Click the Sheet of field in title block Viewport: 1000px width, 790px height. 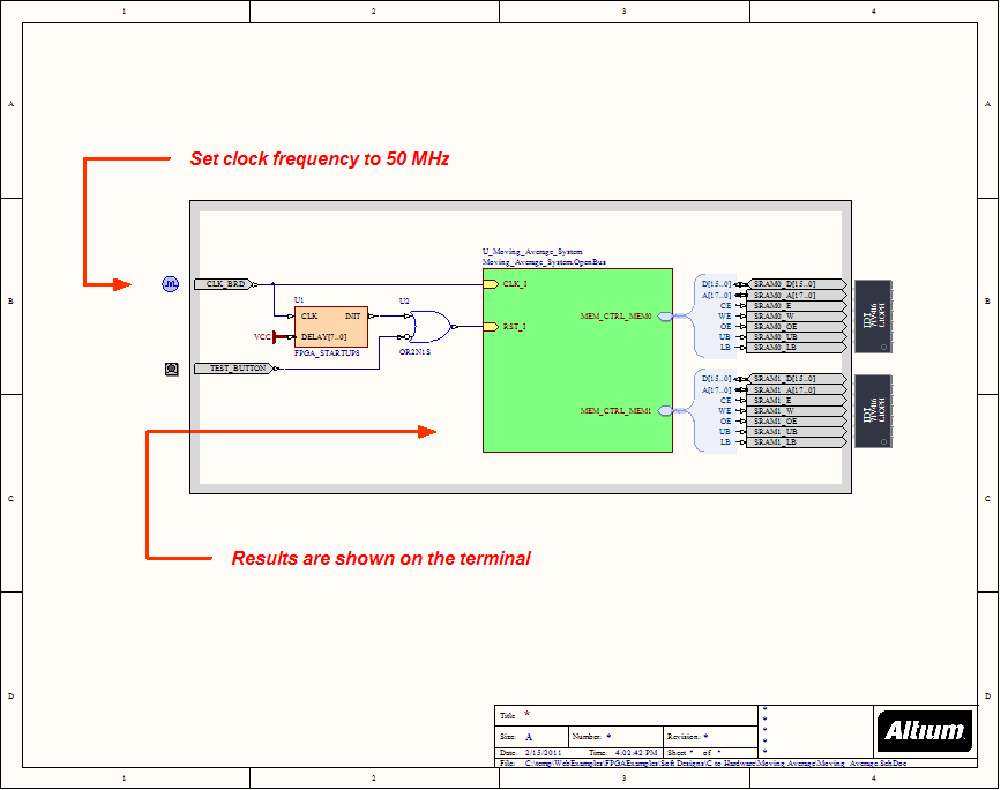(710, 753)
